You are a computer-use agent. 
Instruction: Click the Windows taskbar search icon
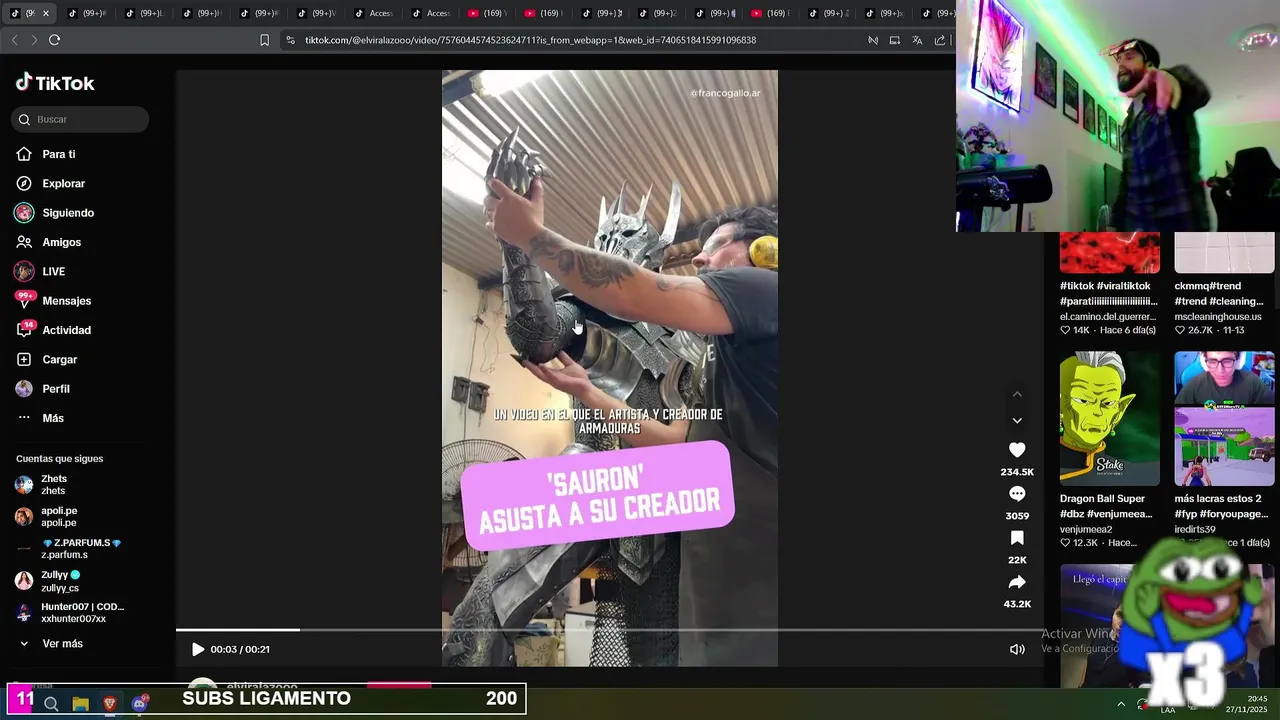click(x=51, y=704)
